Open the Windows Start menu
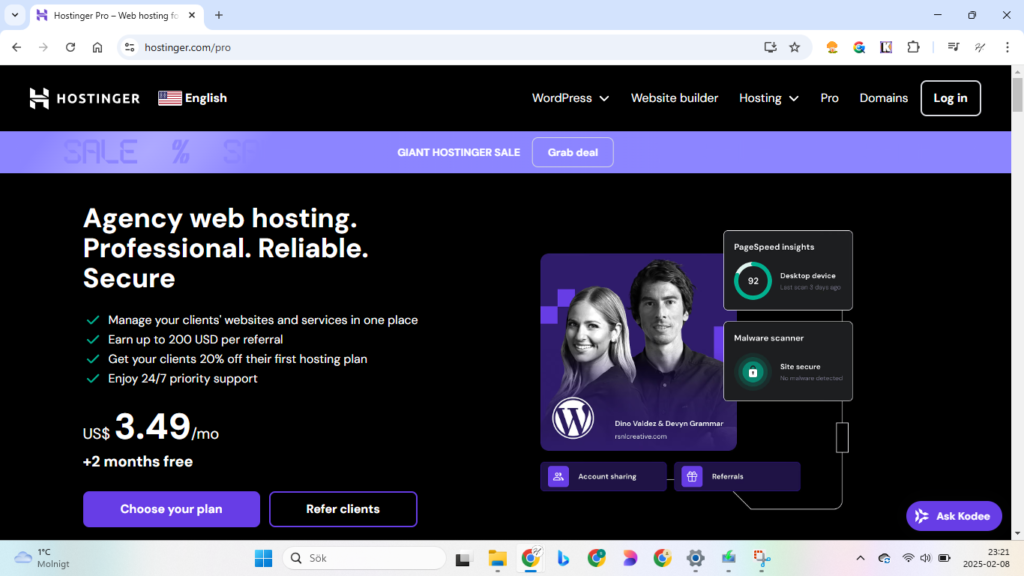Image resolution: width=1024 pixels, height=576 pixels. (x=264, y=558)
